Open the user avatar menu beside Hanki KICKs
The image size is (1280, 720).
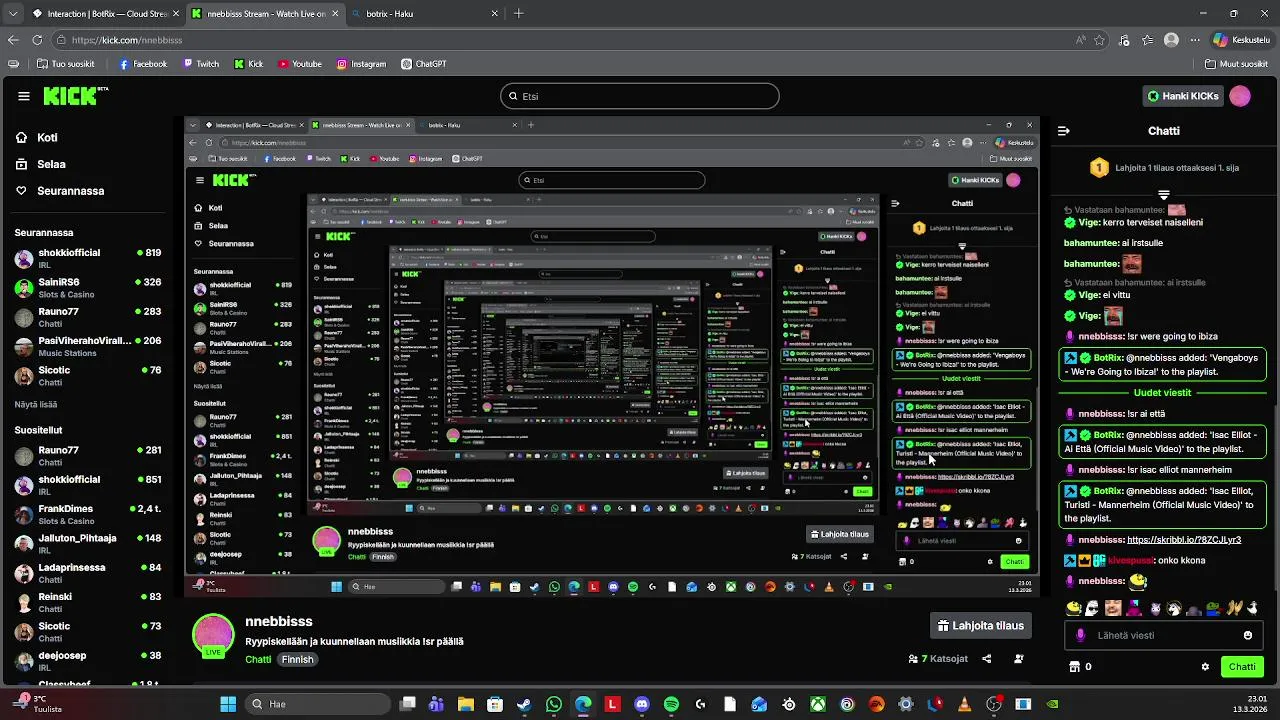1240,96
